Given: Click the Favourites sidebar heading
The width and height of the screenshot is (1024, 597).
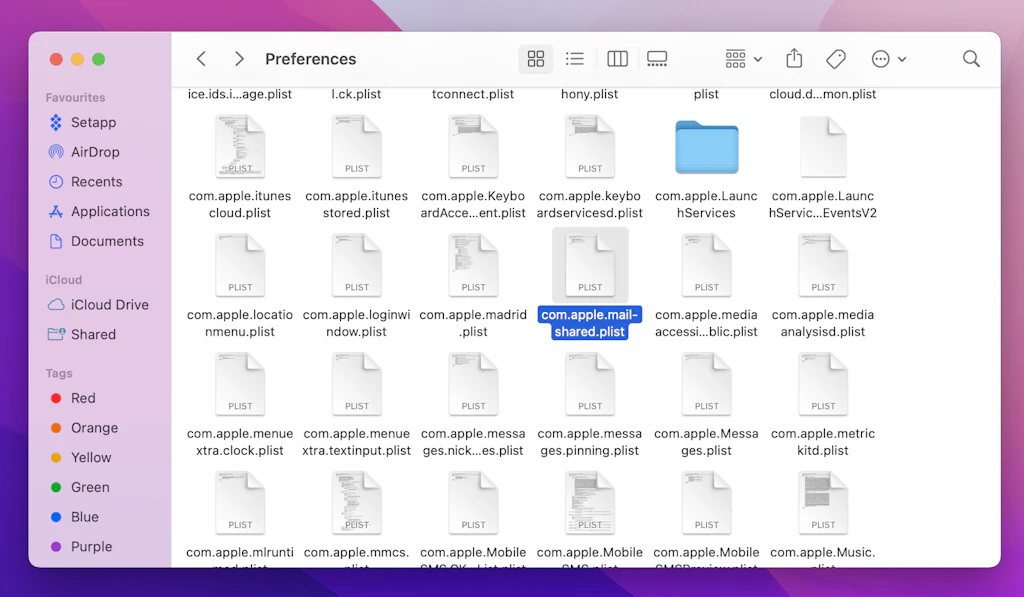Looking at the screenshot, I should tap(75, 97).
